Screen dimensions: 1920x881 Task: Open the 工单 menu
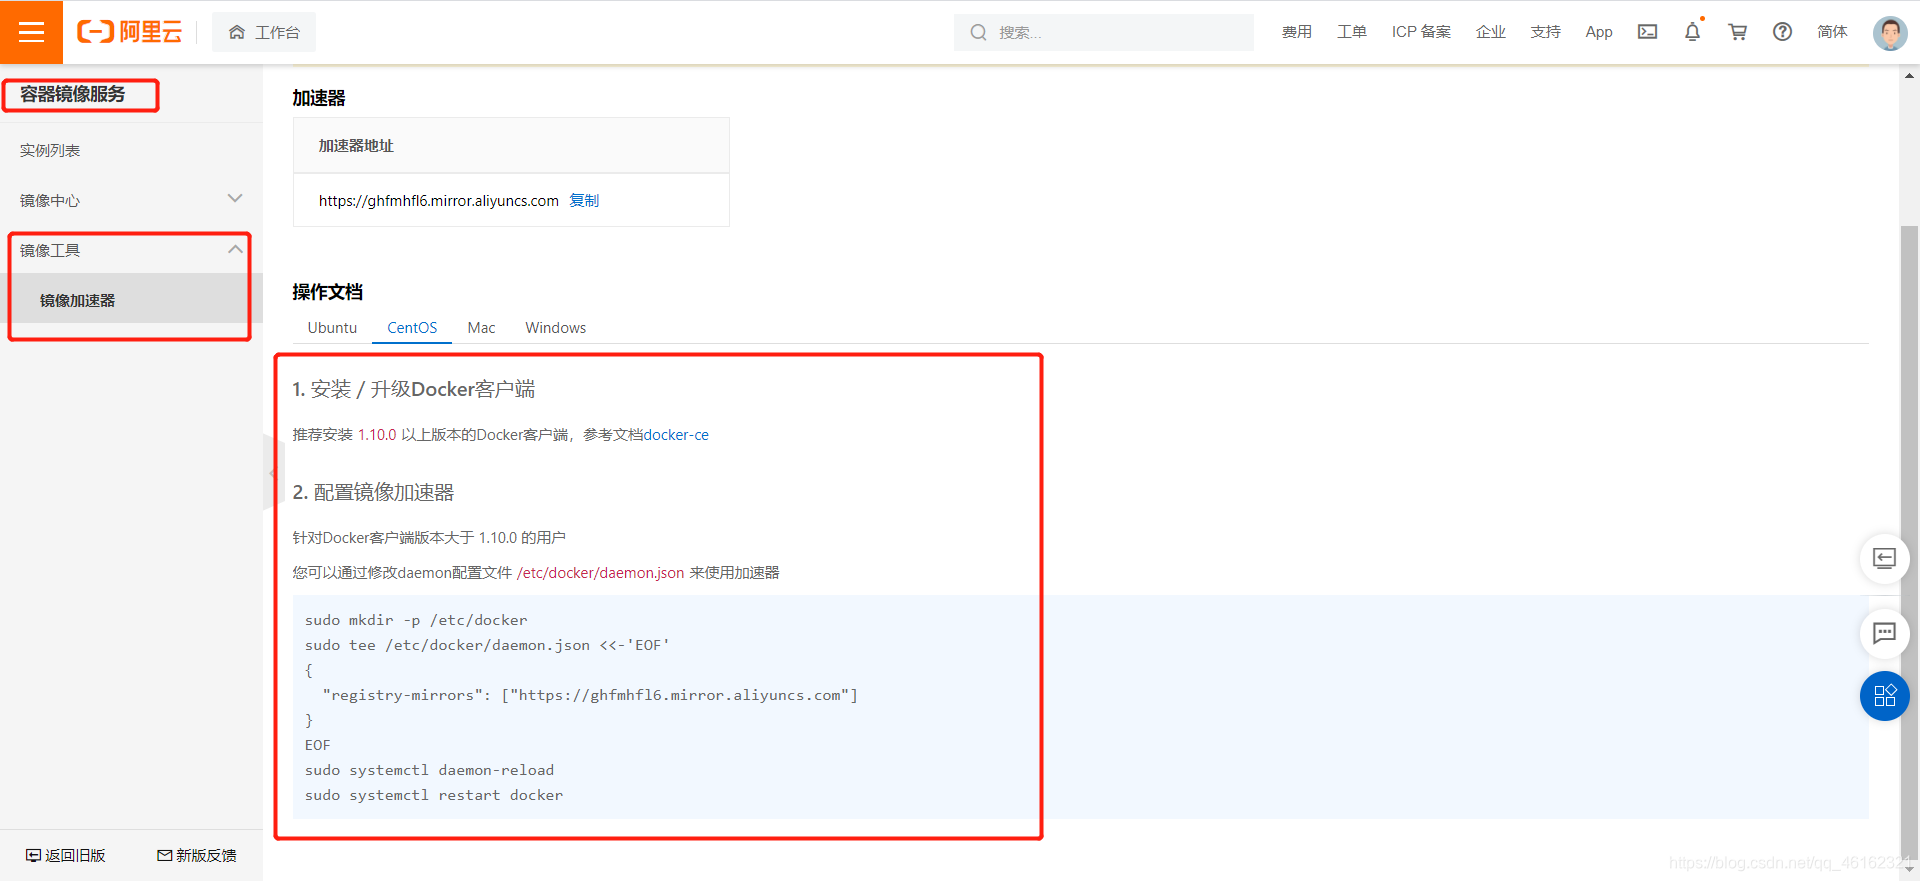pyautogui.click(x=1351, y=32)
